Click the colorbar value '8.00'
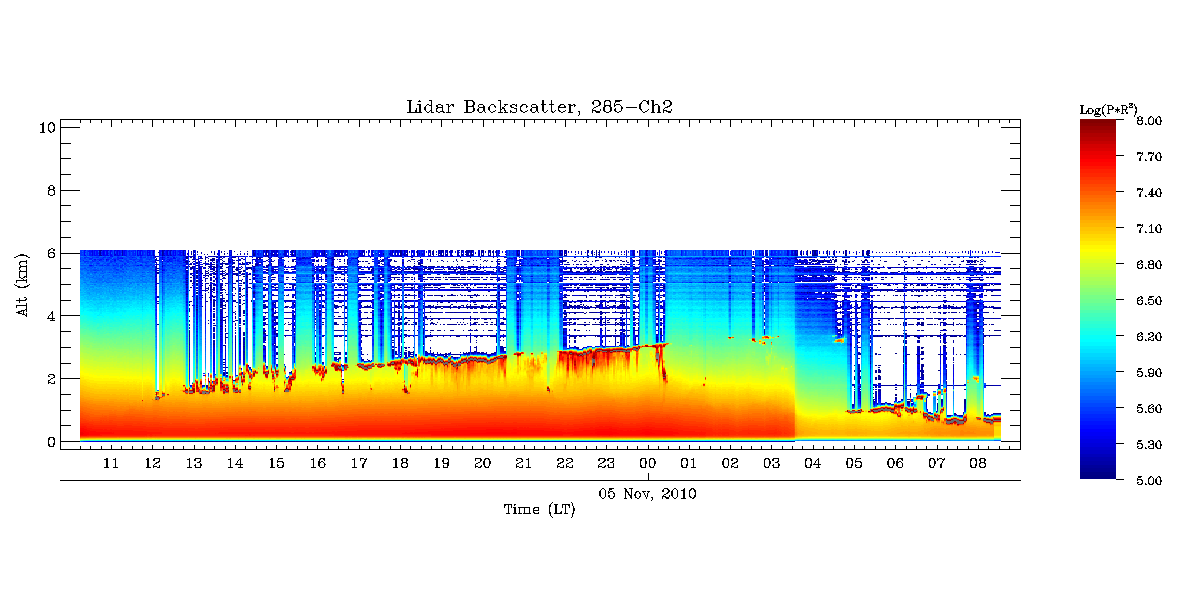Viewport: 1200px width, 600px height. point(1149,121)
